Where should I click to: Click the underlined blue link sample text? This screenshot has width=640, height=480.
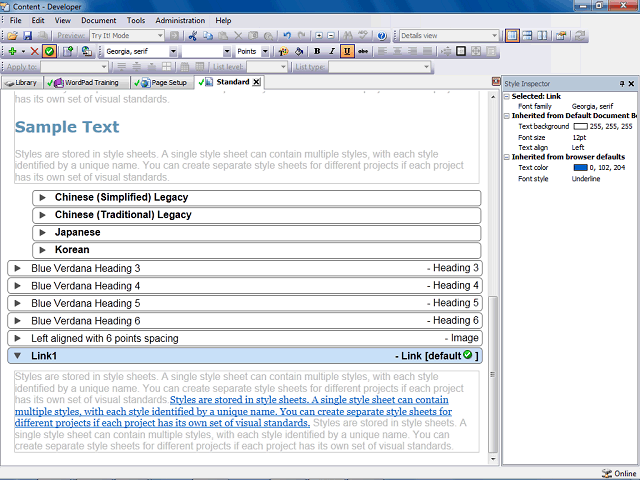click(x=233, y=411)
